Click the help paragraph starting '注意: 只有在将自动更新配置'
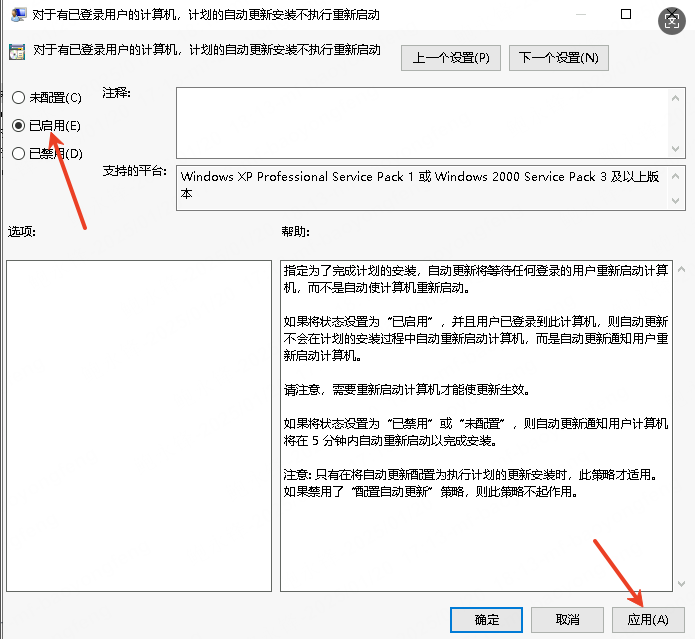The width and height of the screenshot is (695, 639). pyautogui.click(x=472, y=483)
